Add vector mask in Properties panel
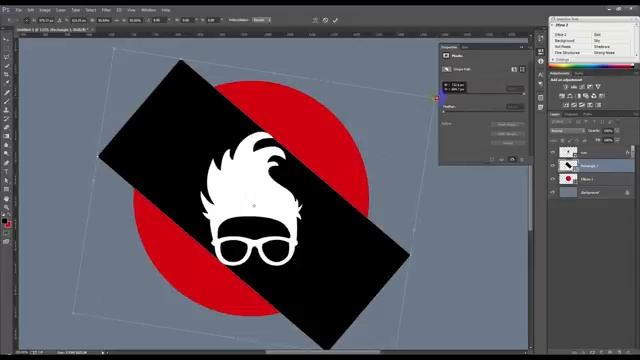The image size is (640, 360). point(522,69)
